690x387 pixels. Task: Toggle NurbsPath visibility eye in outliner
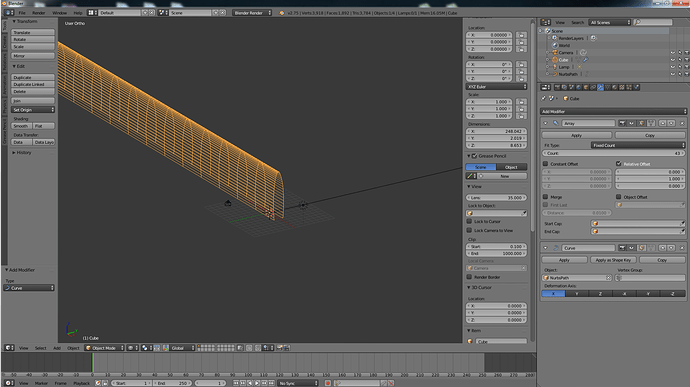672,74
